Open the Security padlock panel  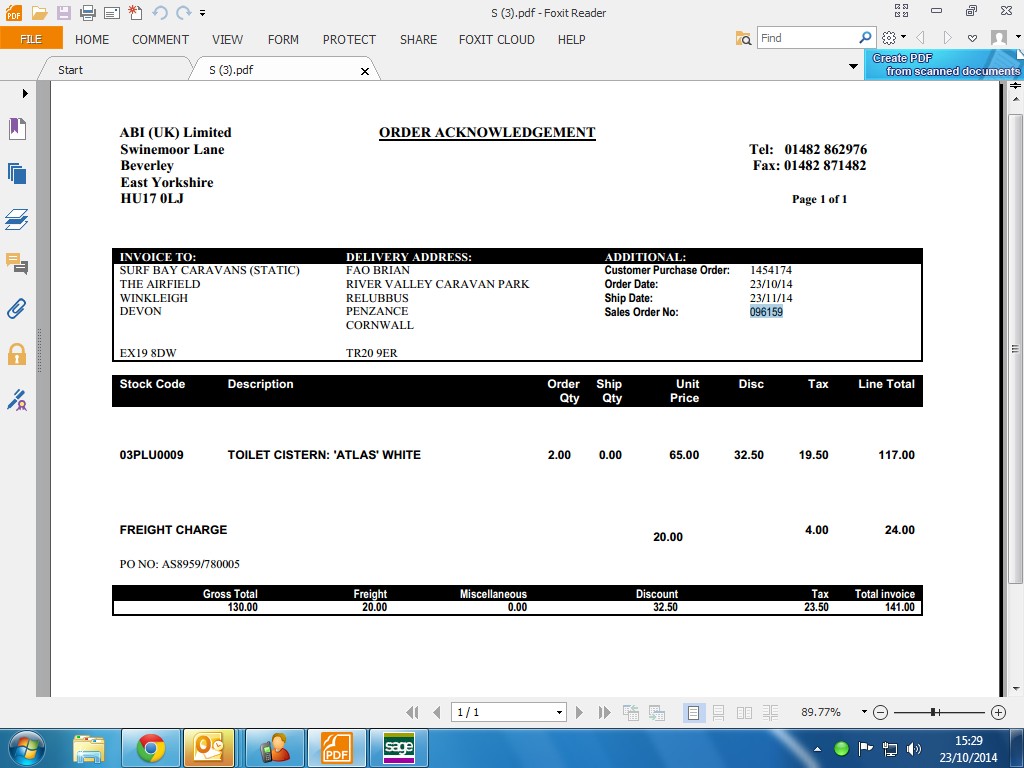(17, 354)
